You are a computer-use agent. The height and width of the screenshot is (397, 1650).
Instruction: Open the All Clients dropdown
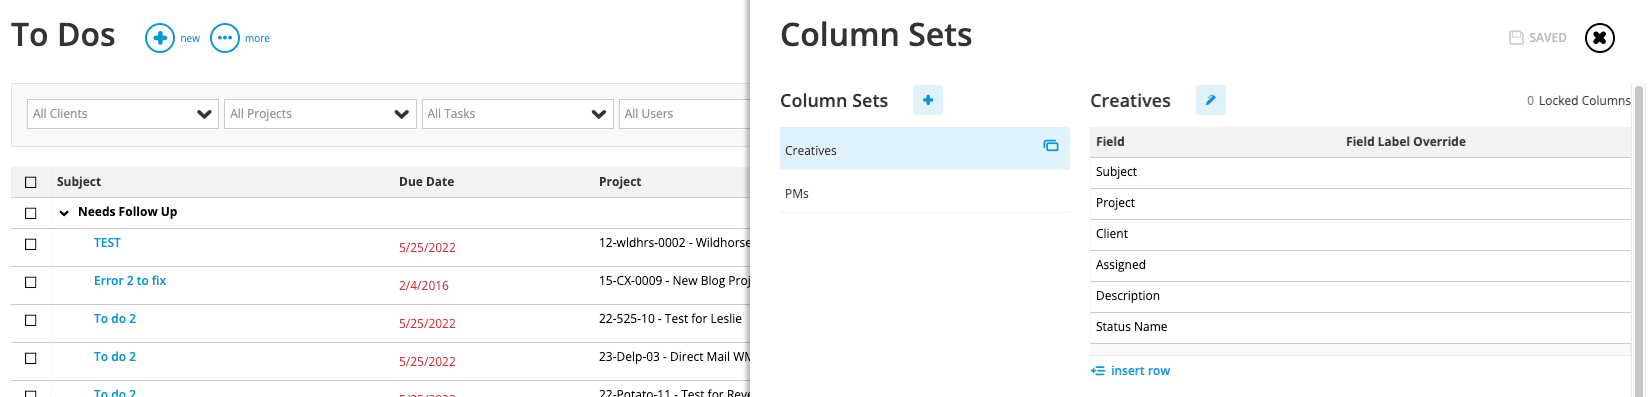(x=123, y=114)
